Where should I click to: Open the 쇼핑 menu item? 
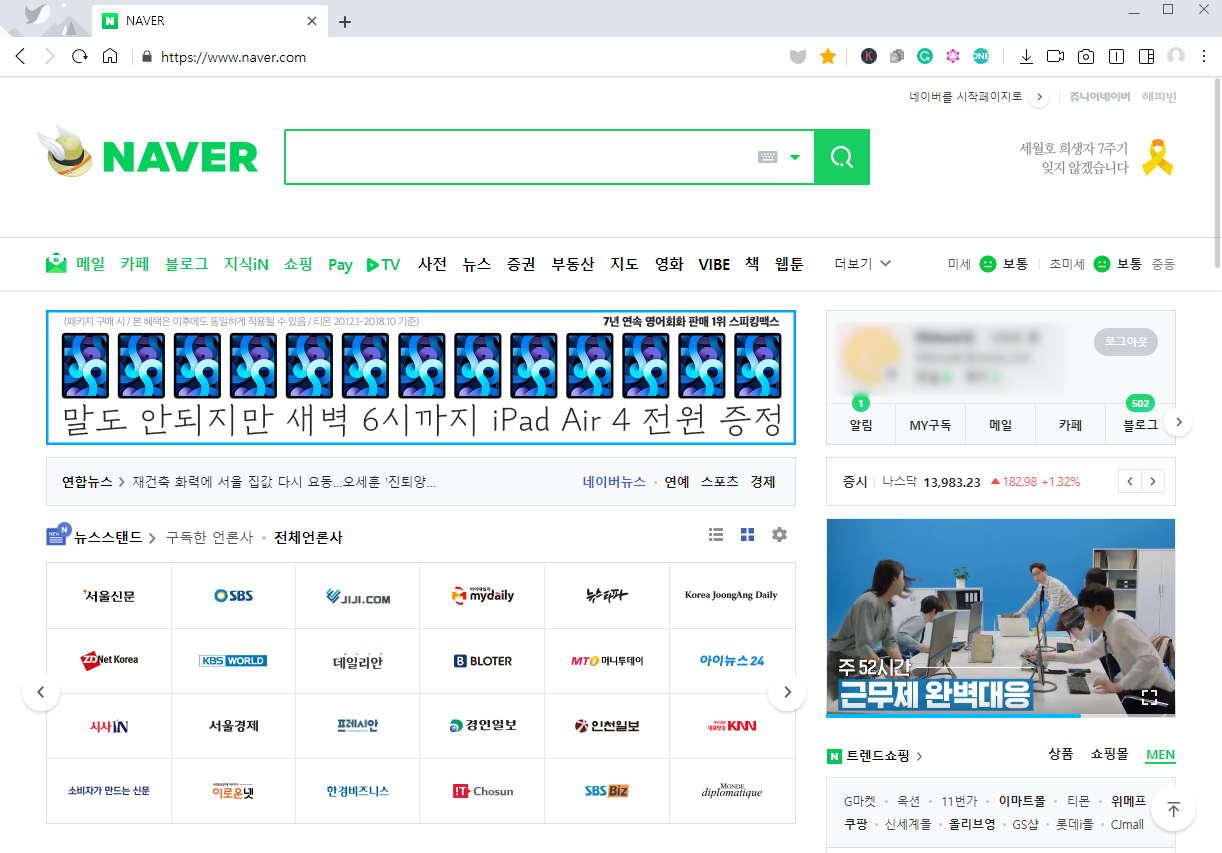(x=298, y=264)
